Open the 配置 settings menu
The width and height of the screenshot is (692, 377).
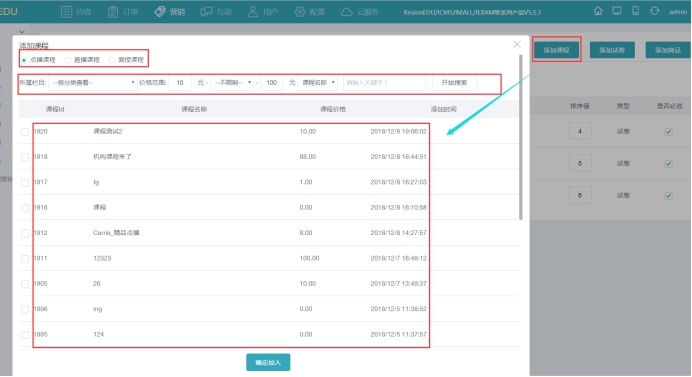tap(309, 12)
